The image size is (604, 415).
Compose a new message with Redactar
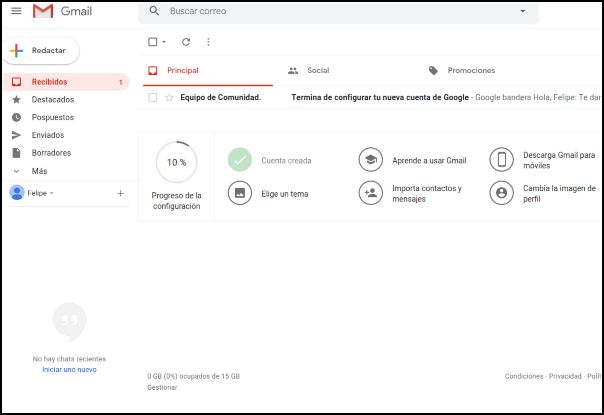click(41, 50)
